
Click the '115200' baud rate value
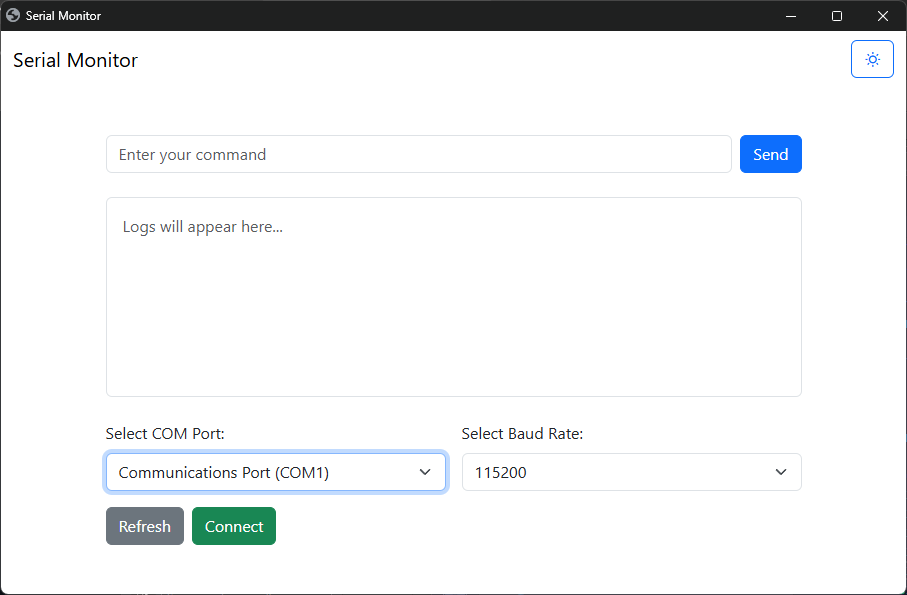(500, 472)
